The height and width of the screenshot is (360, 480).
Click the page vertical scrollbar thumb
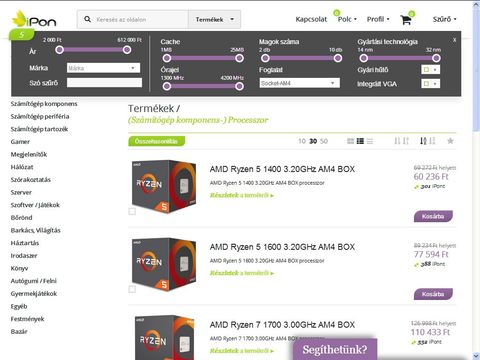476,70
